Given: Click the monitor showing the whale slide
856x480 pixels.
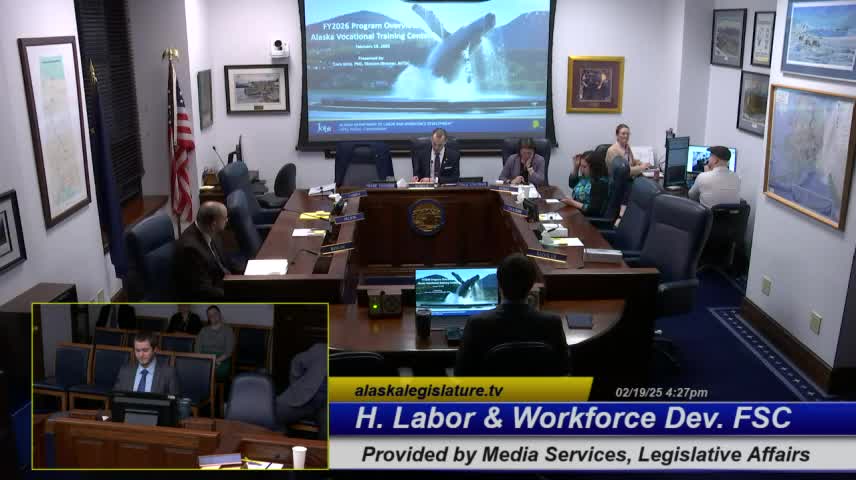Looking at the screenshot, I should point(456,292).
